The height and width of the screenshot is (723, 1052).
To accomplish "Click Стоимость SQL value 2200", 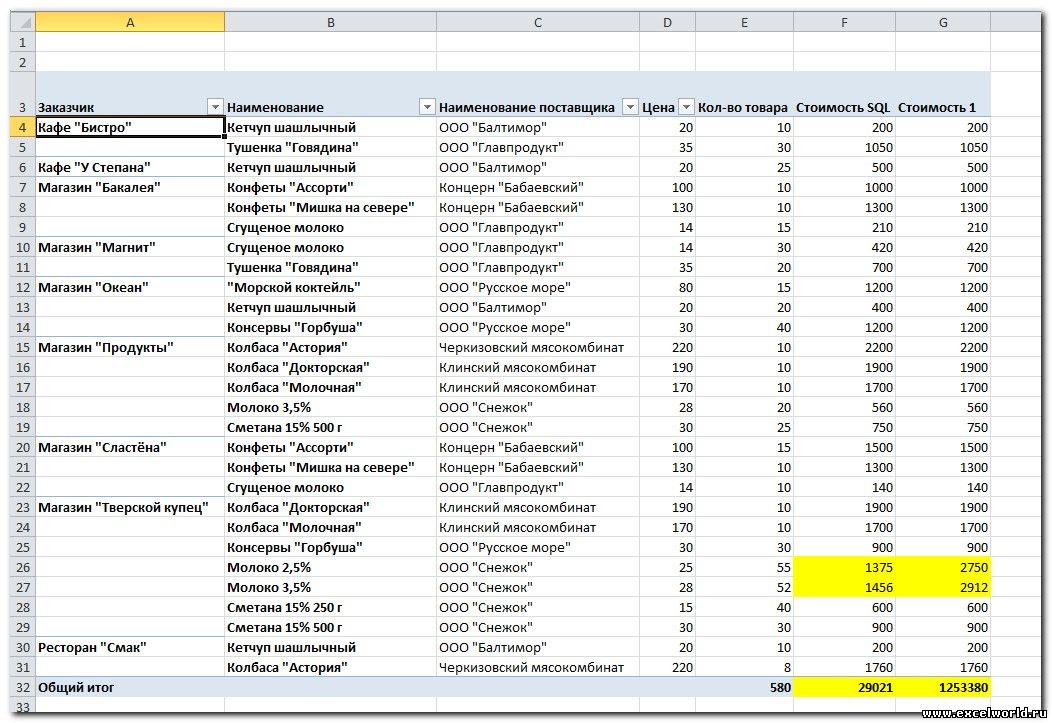I will (x=844, y=347).
